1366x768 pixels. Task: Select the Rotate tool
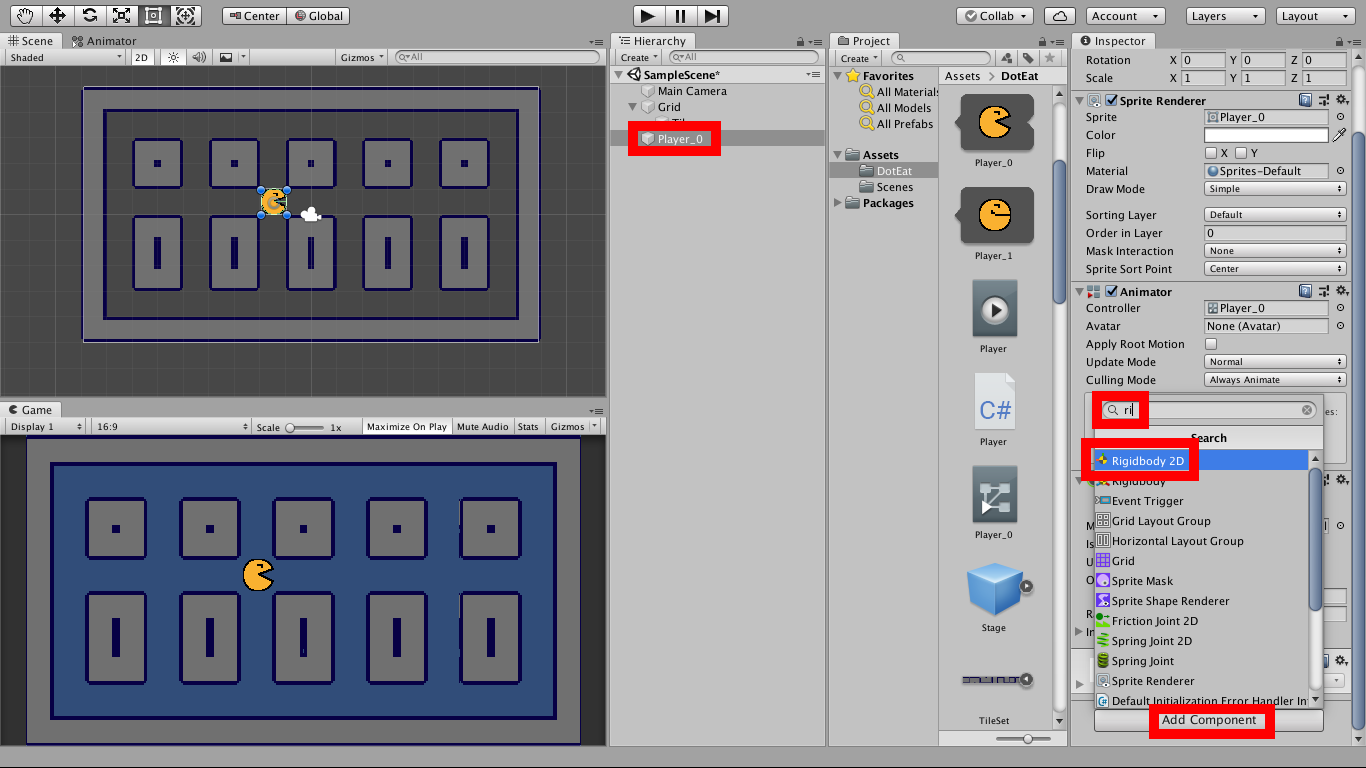pyautogui.click(x=89, y=15)
